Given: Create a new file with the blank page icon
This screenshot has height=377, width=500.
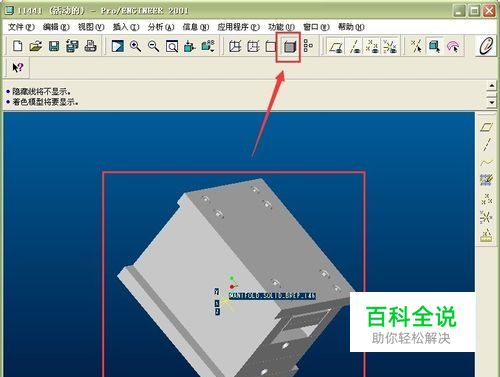Looking at the screenshot, I should [17, 46].
